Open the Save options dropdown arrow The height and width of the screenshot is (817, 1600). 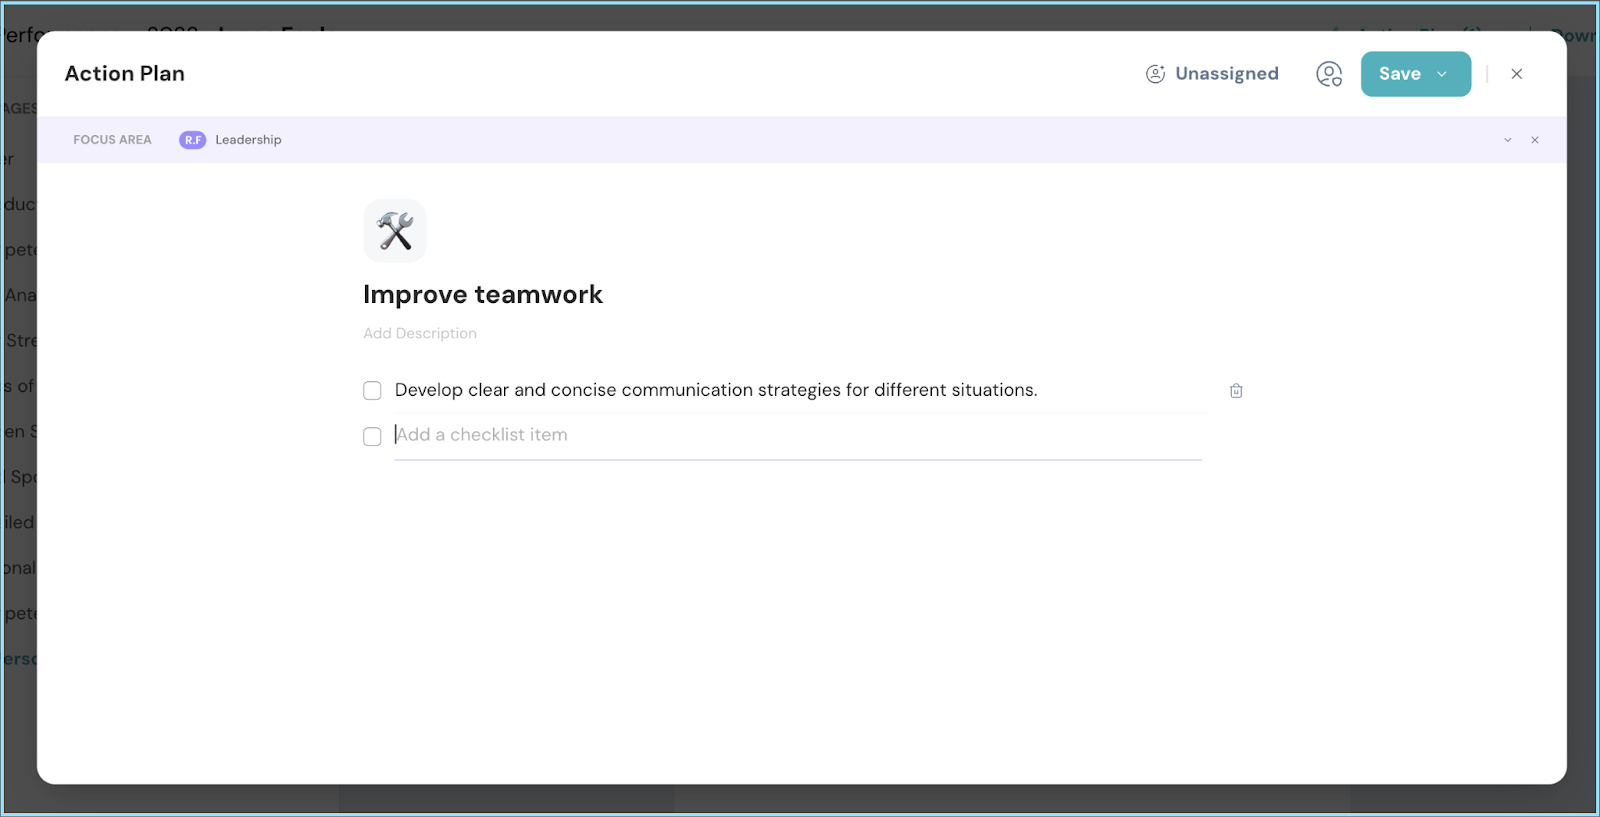pyautogui.click(x=1442, y=74)
